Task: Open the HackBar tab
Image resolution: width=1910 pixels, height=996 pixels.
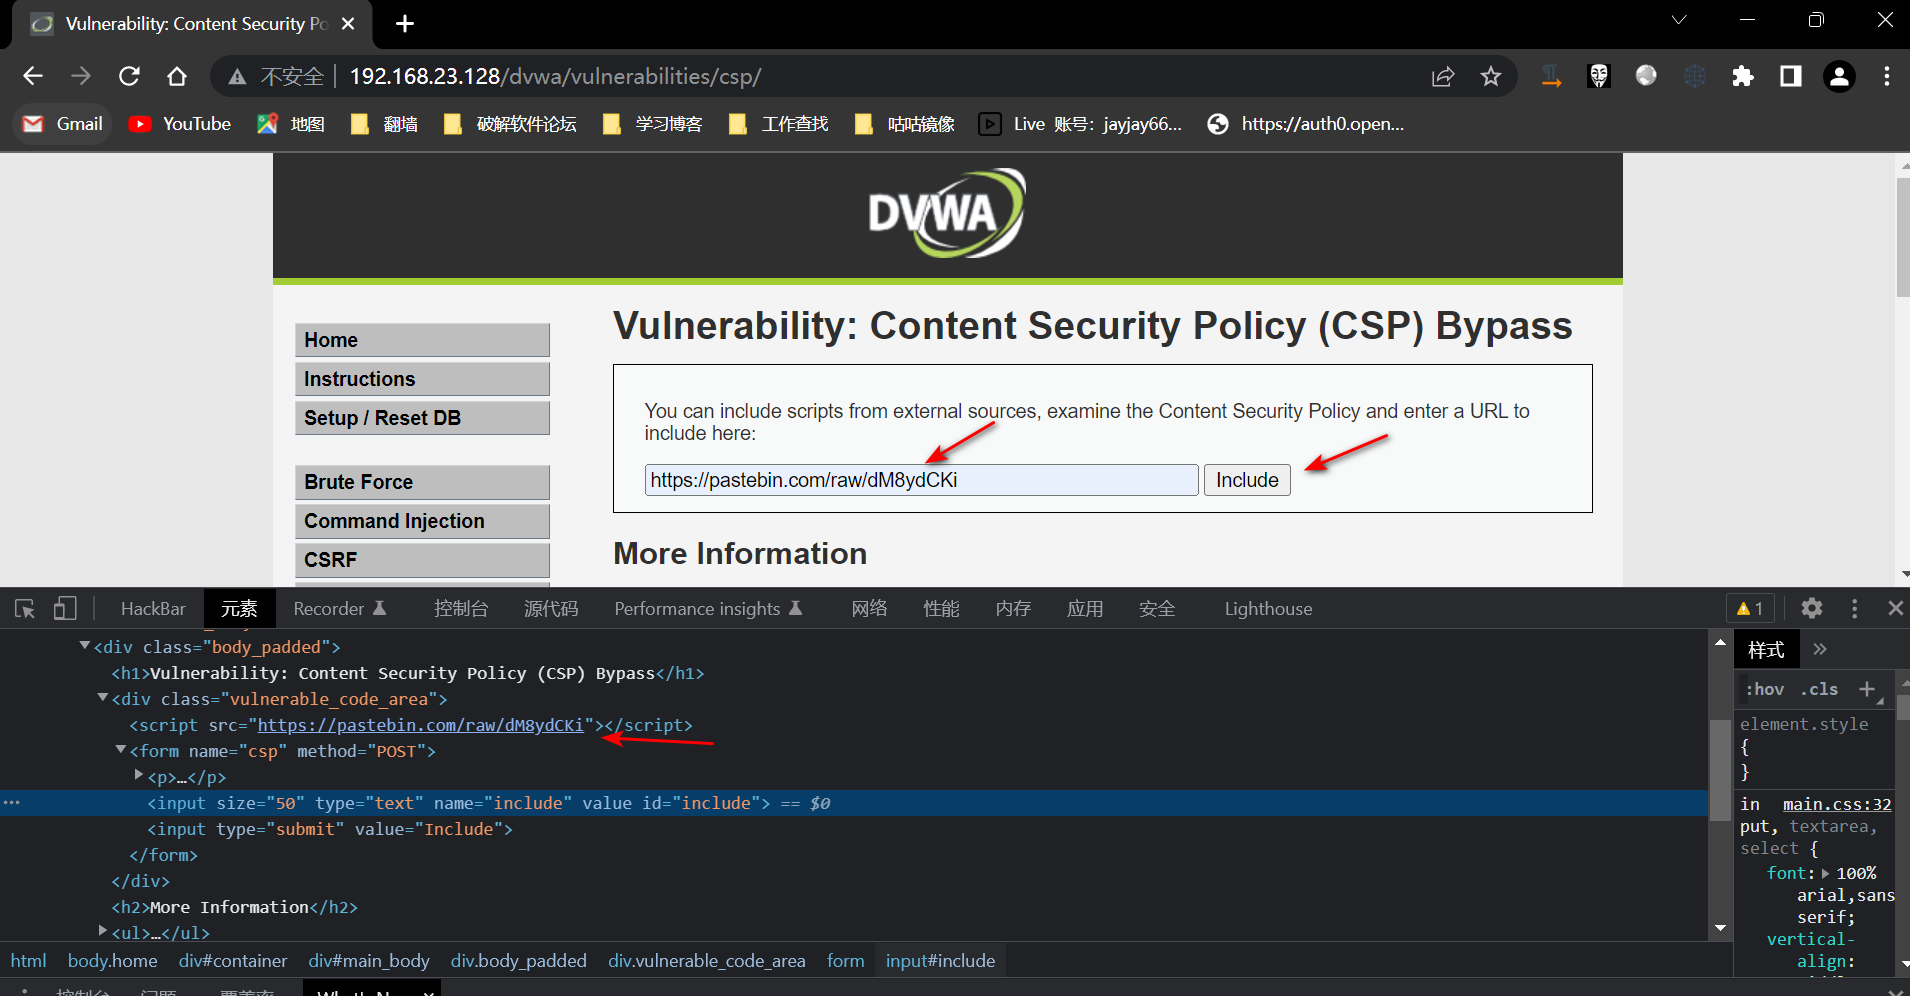Action: coord(153,609)
